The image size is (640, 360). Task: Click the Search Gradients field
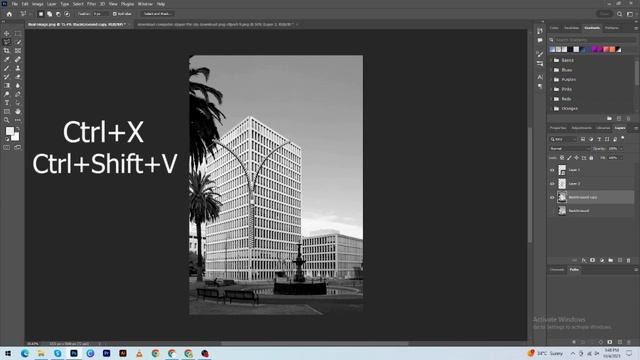pos(595,40)
